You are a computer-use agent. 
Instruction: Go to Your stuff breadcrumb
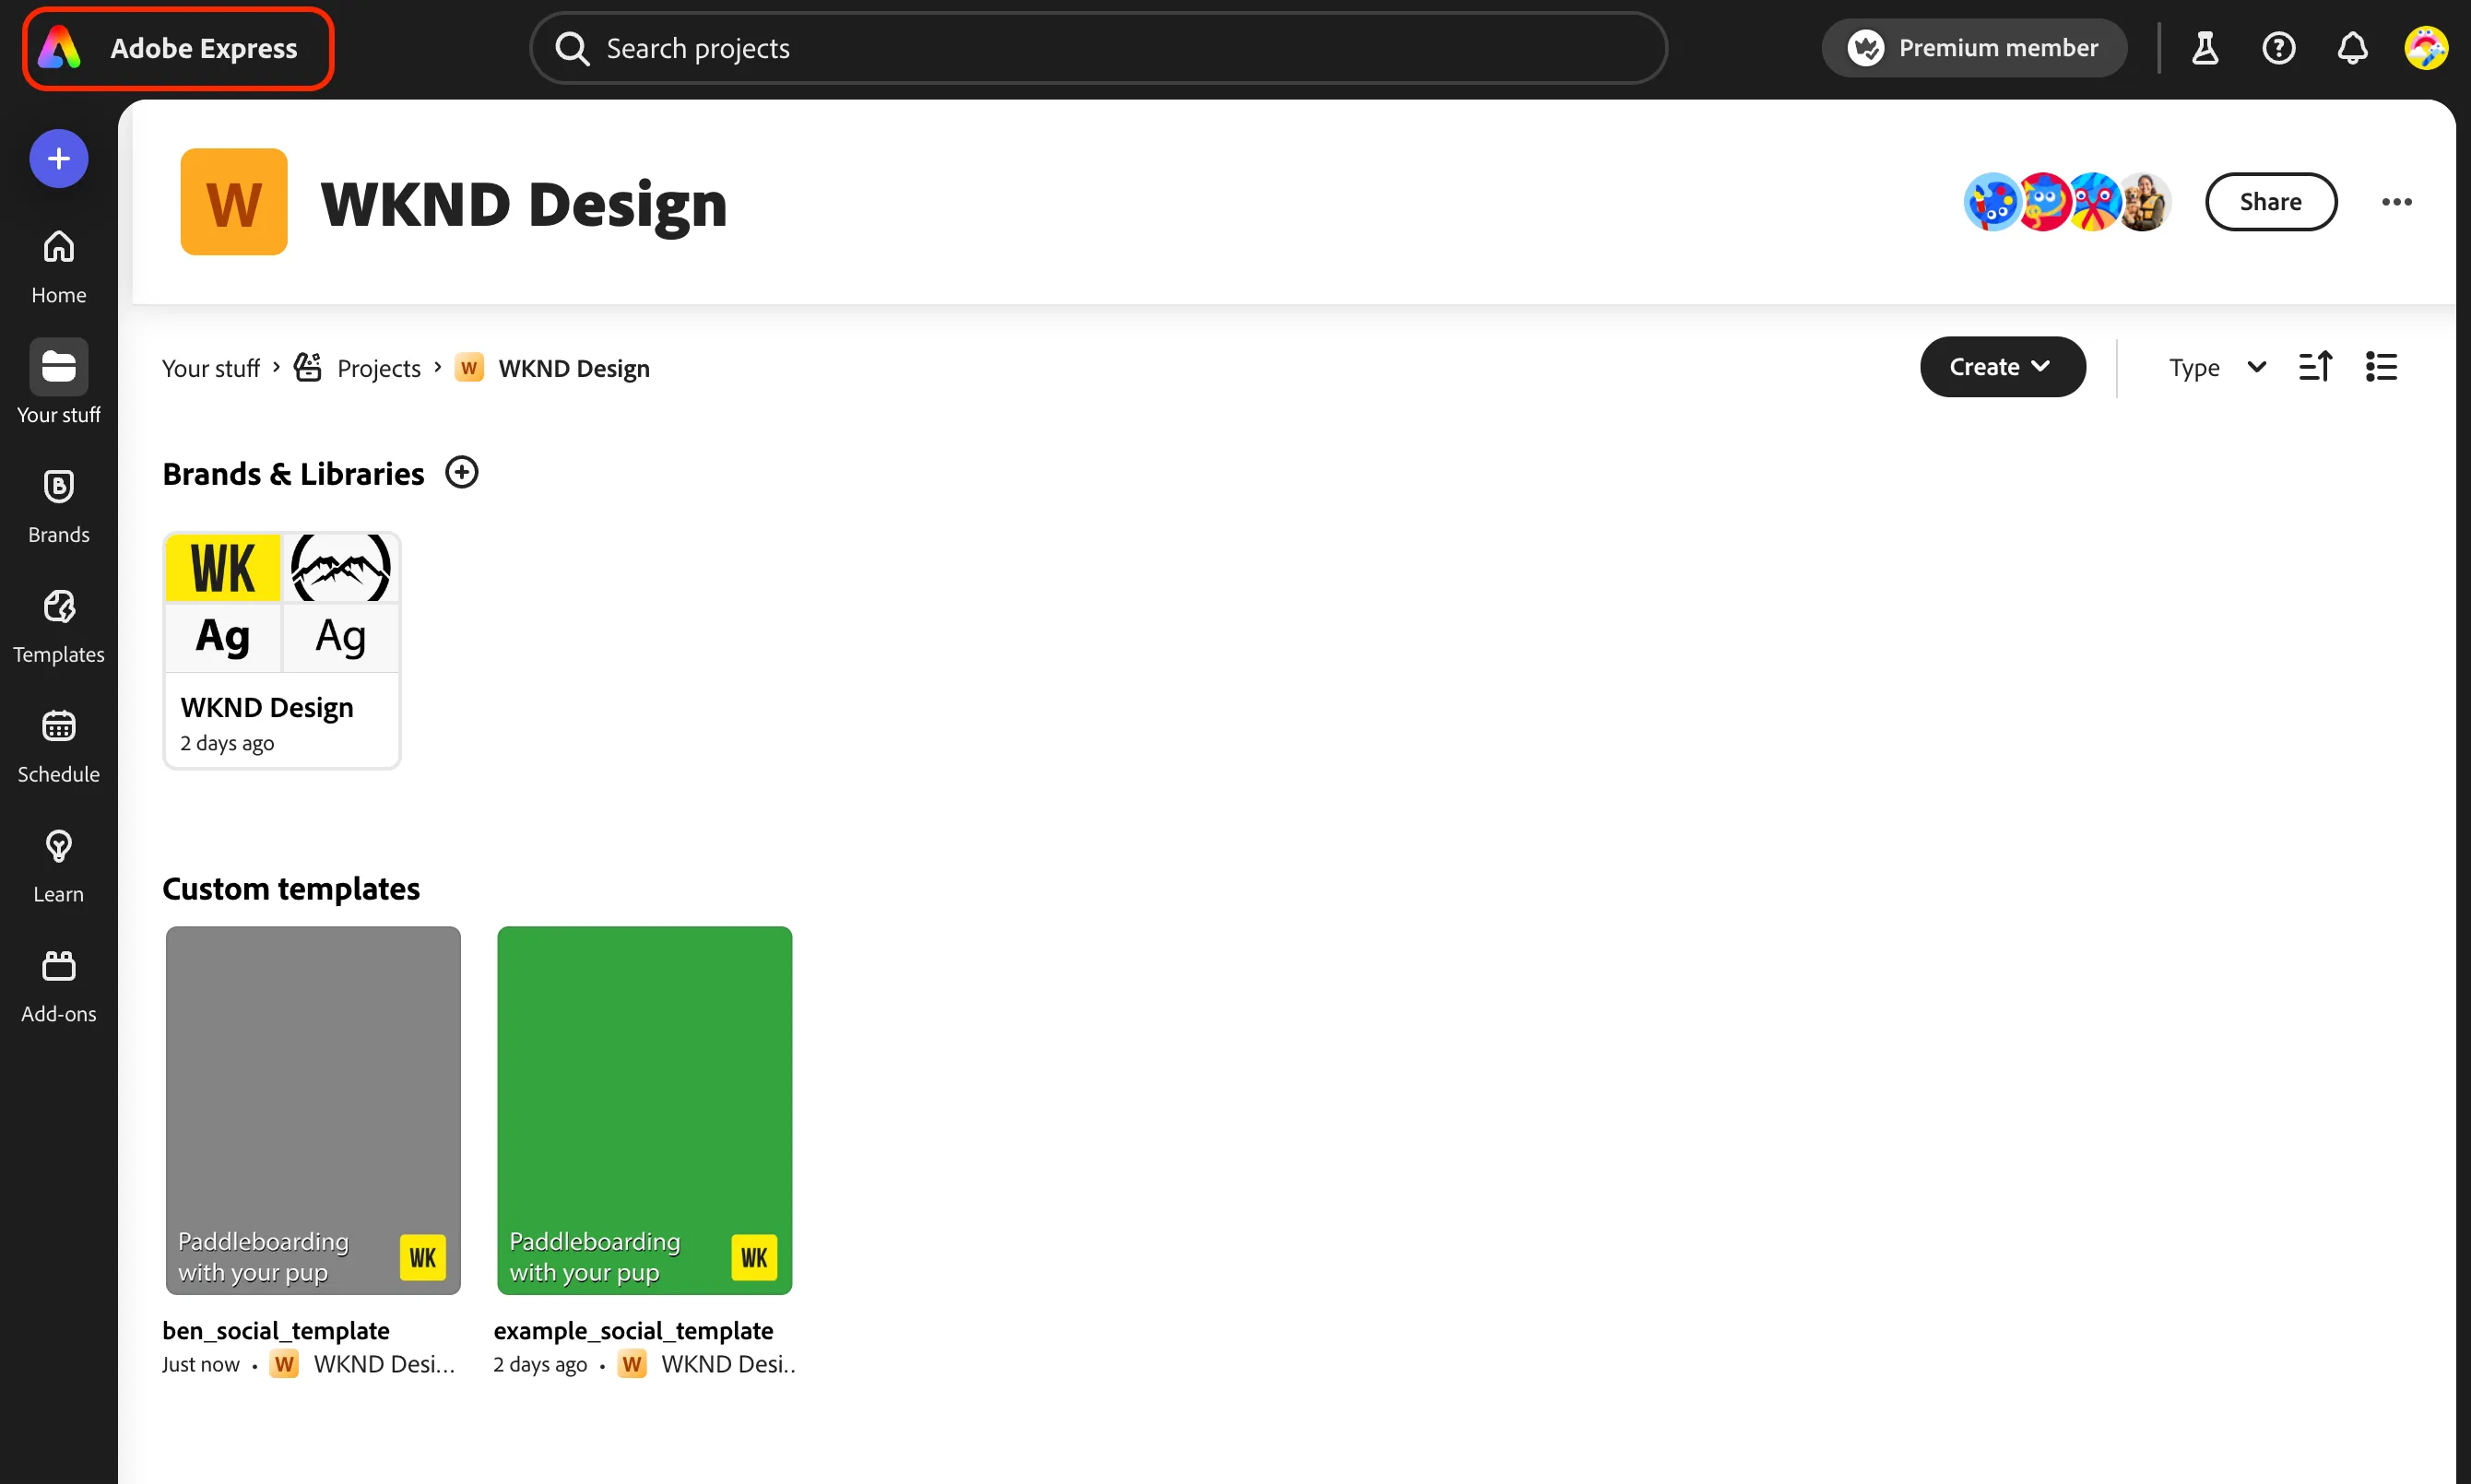211,368
